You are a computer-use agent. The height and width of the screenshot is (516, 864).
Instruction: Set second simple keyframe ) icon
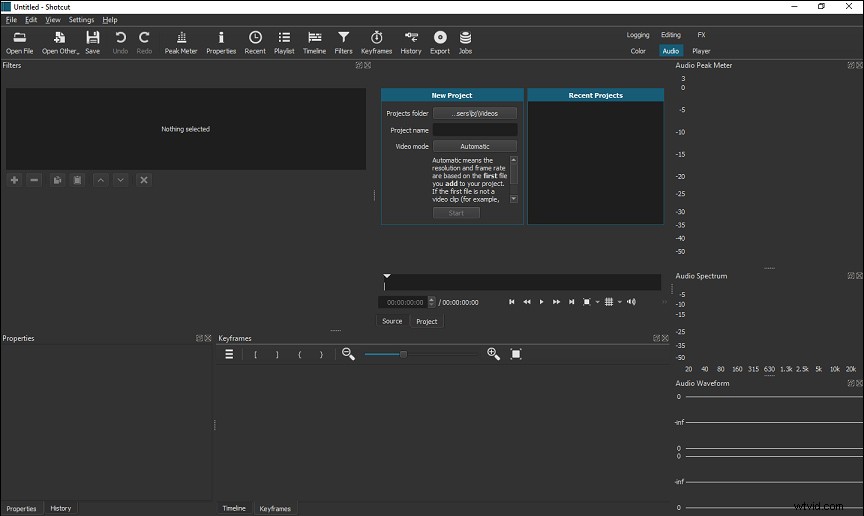click(321, 354)
